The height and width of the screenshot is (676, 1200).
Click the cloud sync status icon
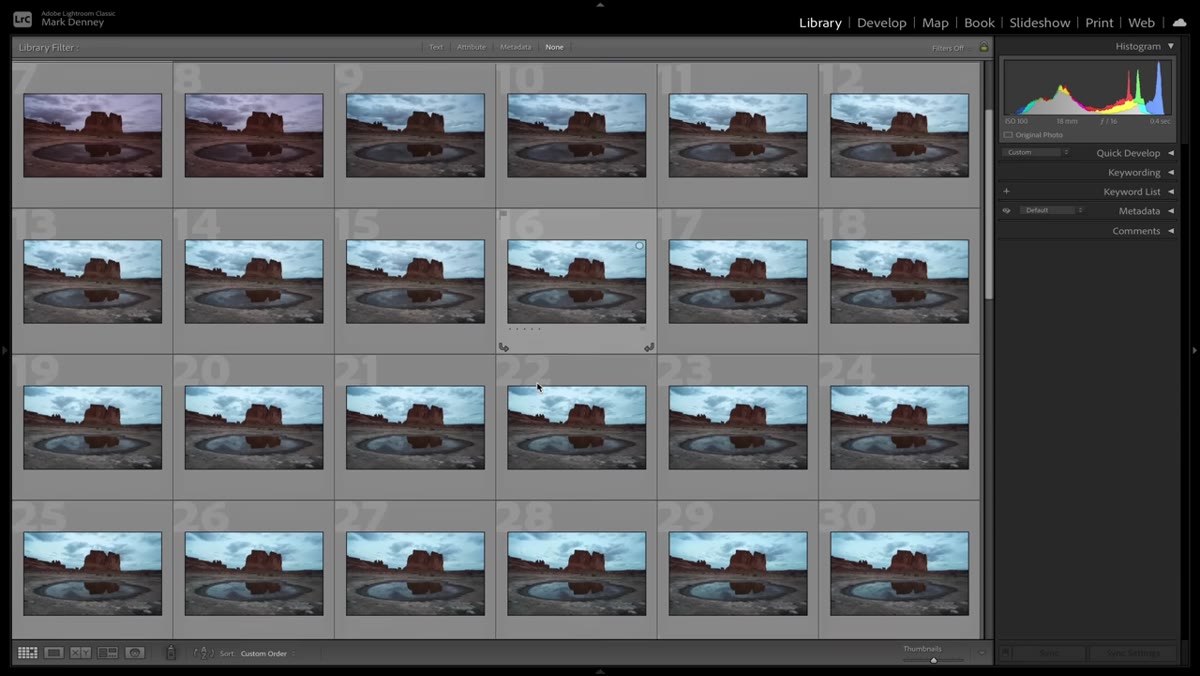(1180, 22)
